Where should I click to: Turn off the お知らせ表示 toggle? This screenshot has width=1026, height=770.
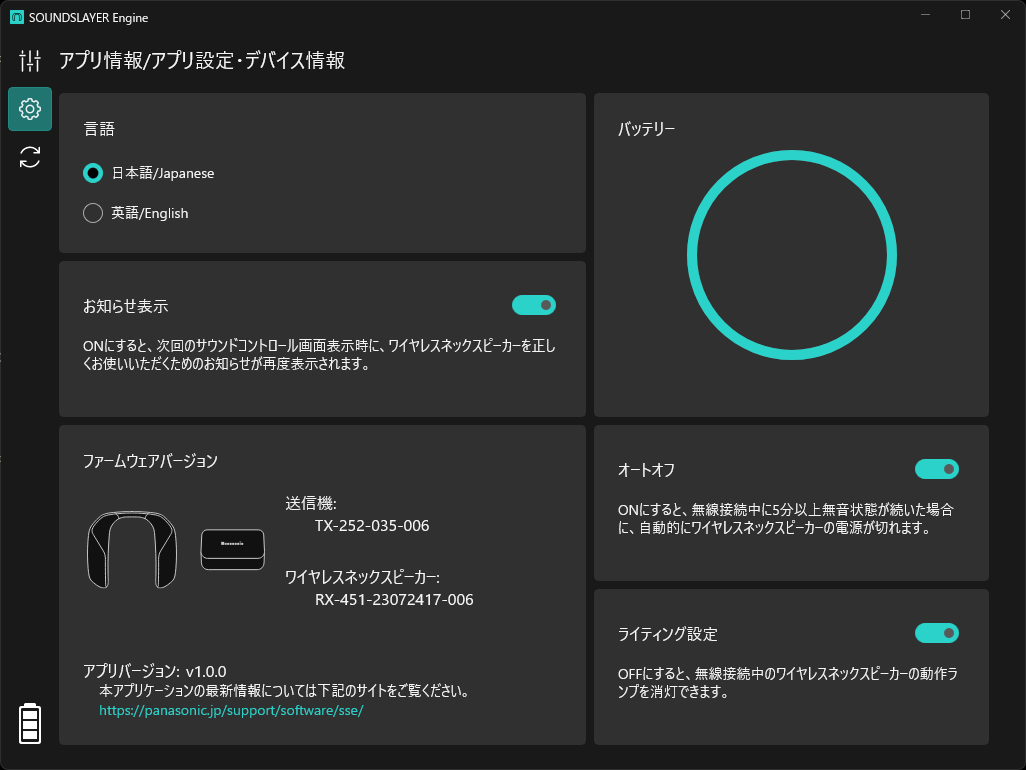534,305
